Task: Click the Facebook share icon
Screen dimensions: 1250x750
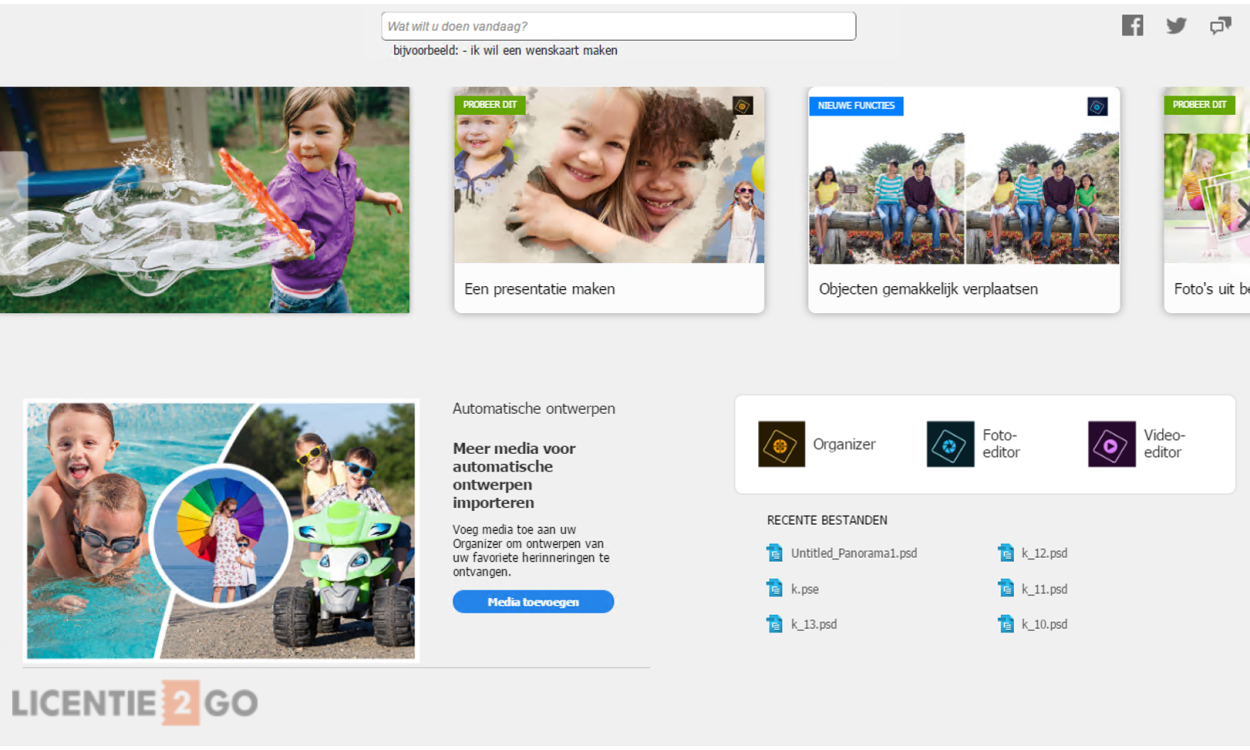Action: 1132,26
